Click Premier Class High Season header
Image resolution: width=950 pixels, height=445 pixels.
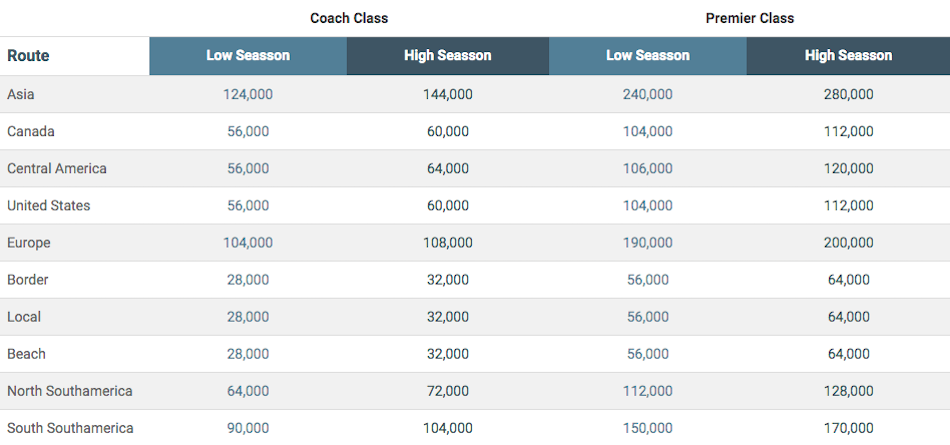coord(848,56)
